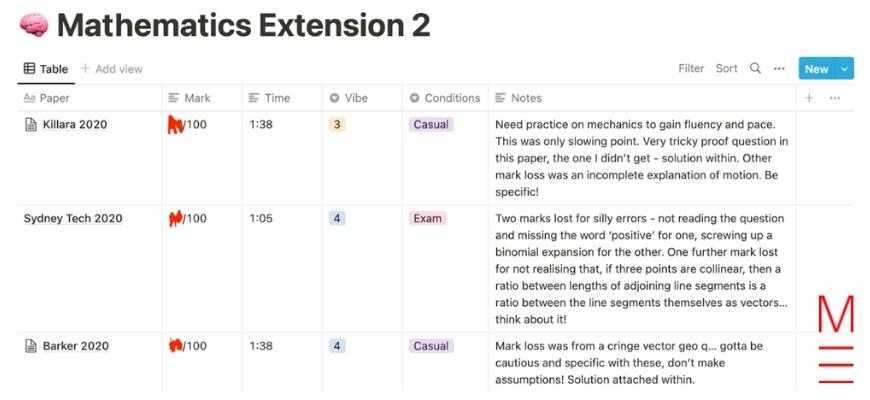Click the Sort button
Image resolution: width=870 pixels, height=400 pixels.
726,68
